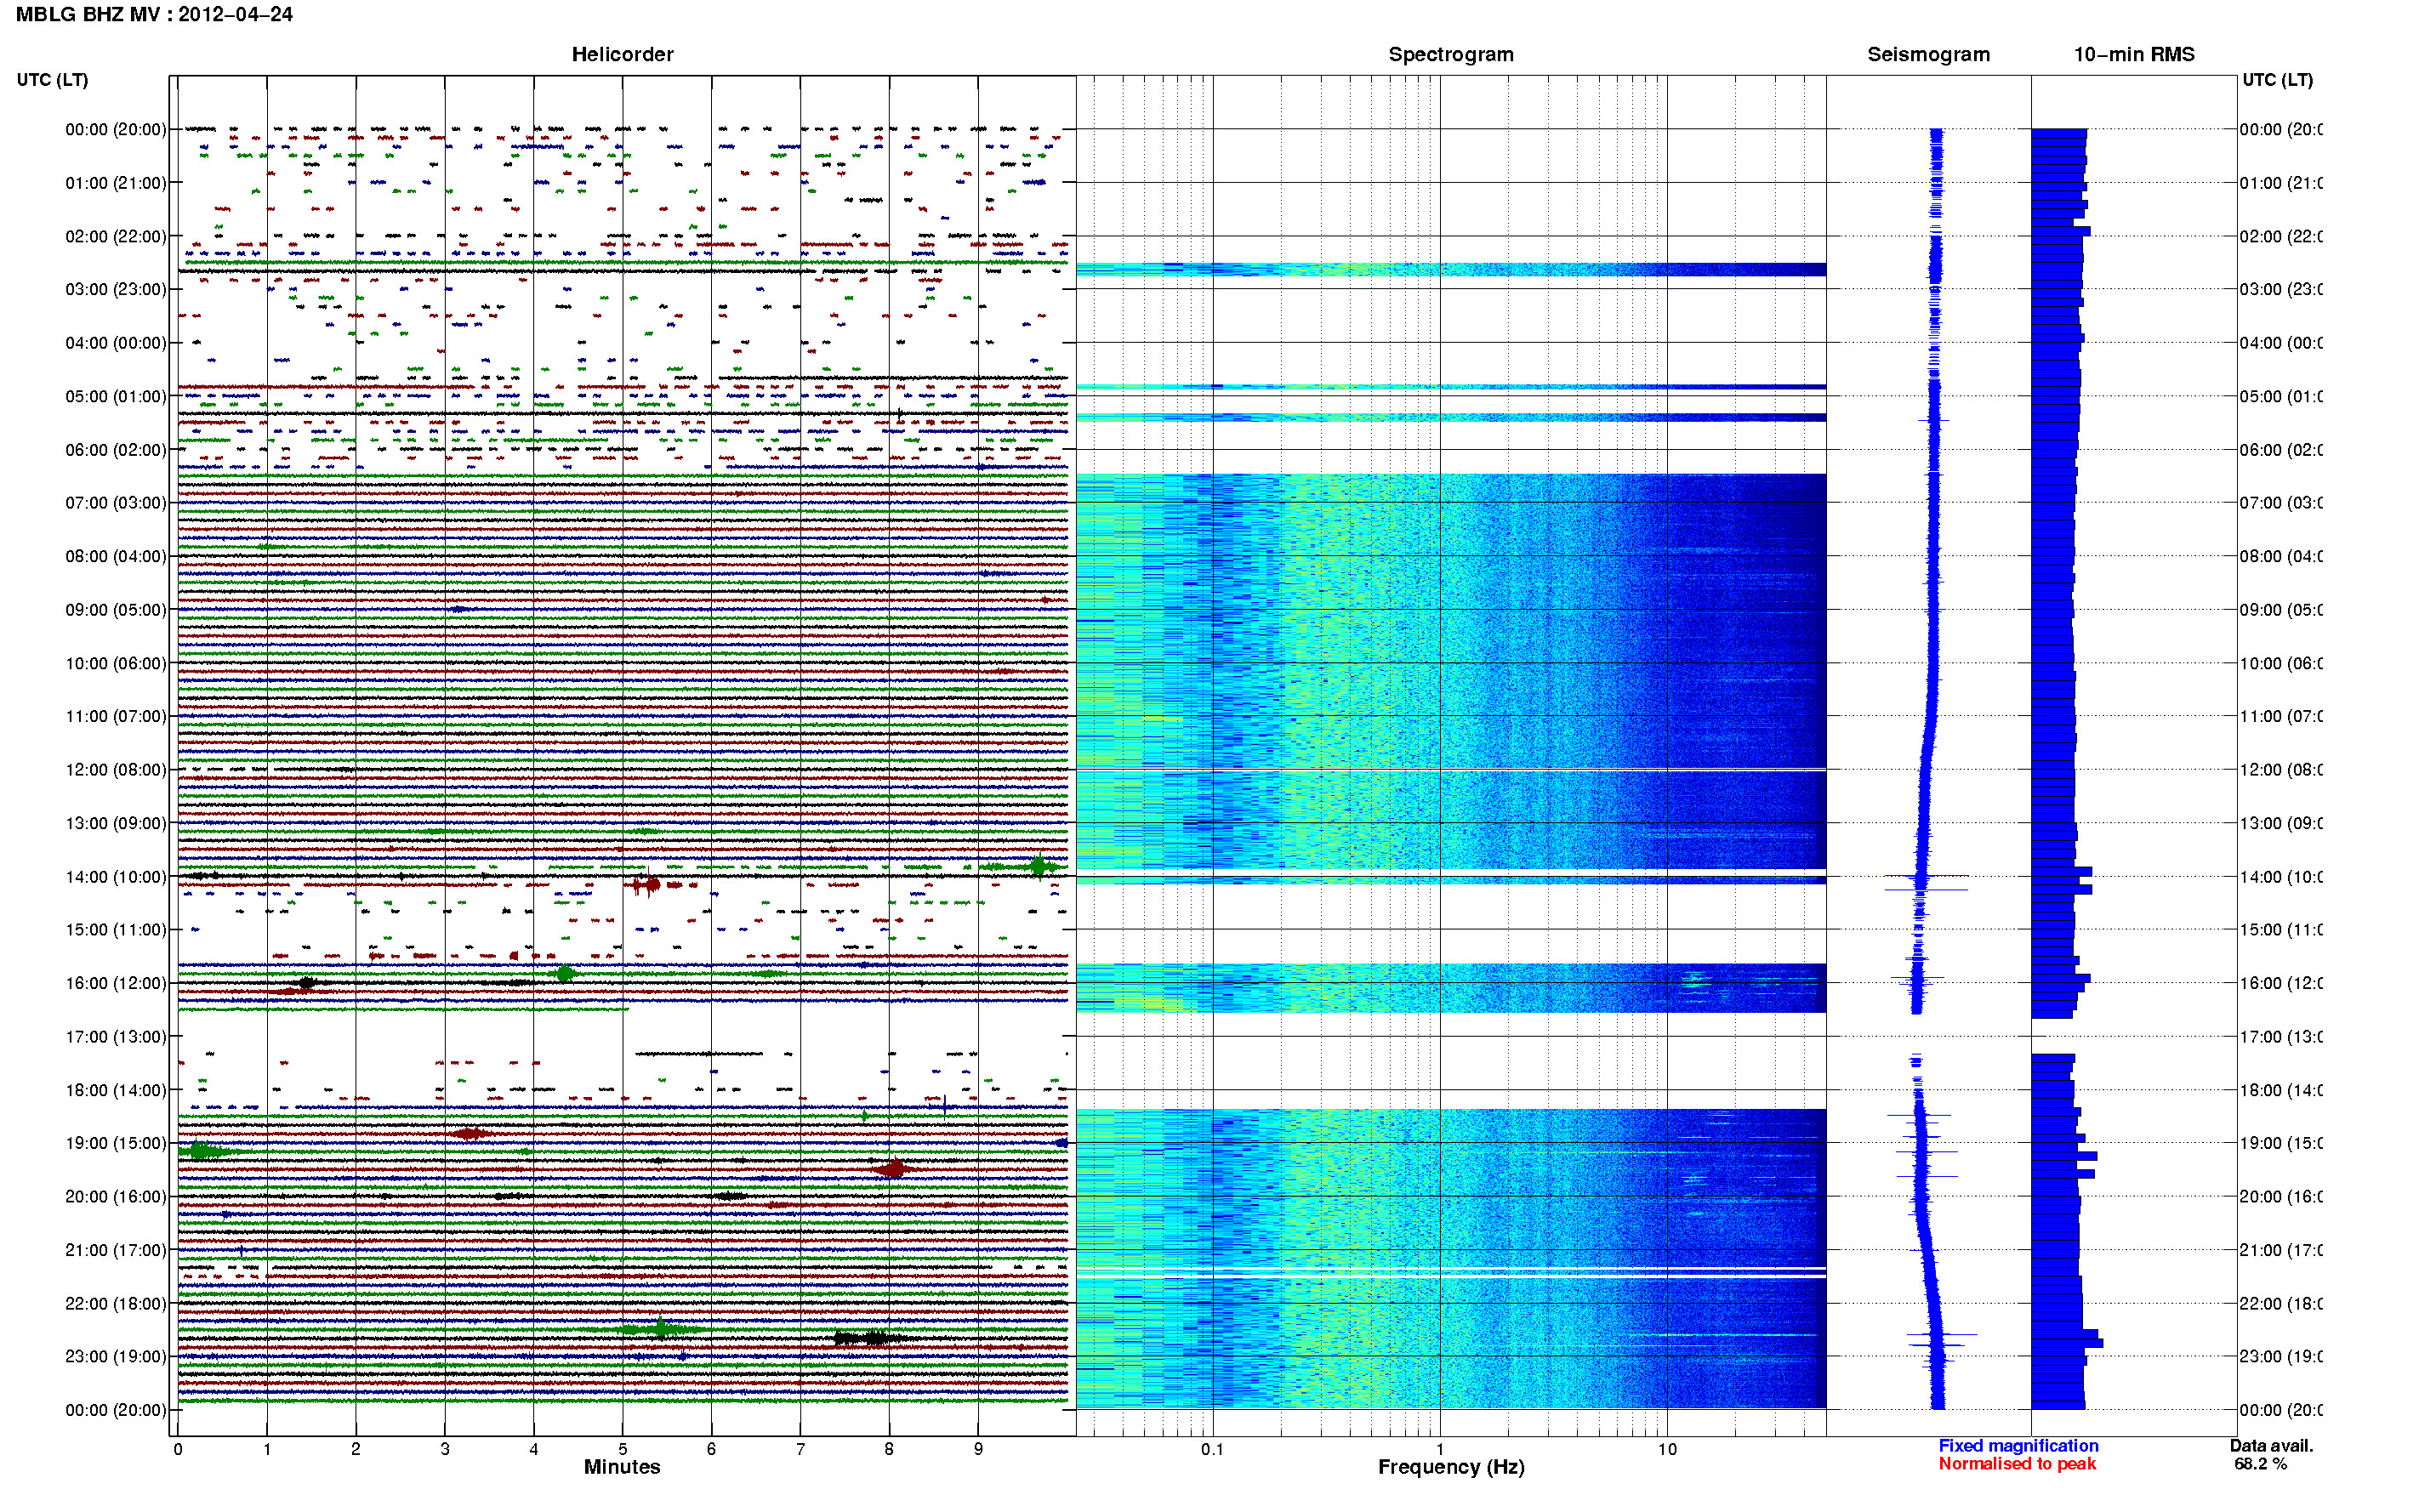Viewport: 2419px width, 1512px height.
Task: Click the red 'Normalised to peak' legend text
Action: pyautogui.click(x=2017, y=1464)
